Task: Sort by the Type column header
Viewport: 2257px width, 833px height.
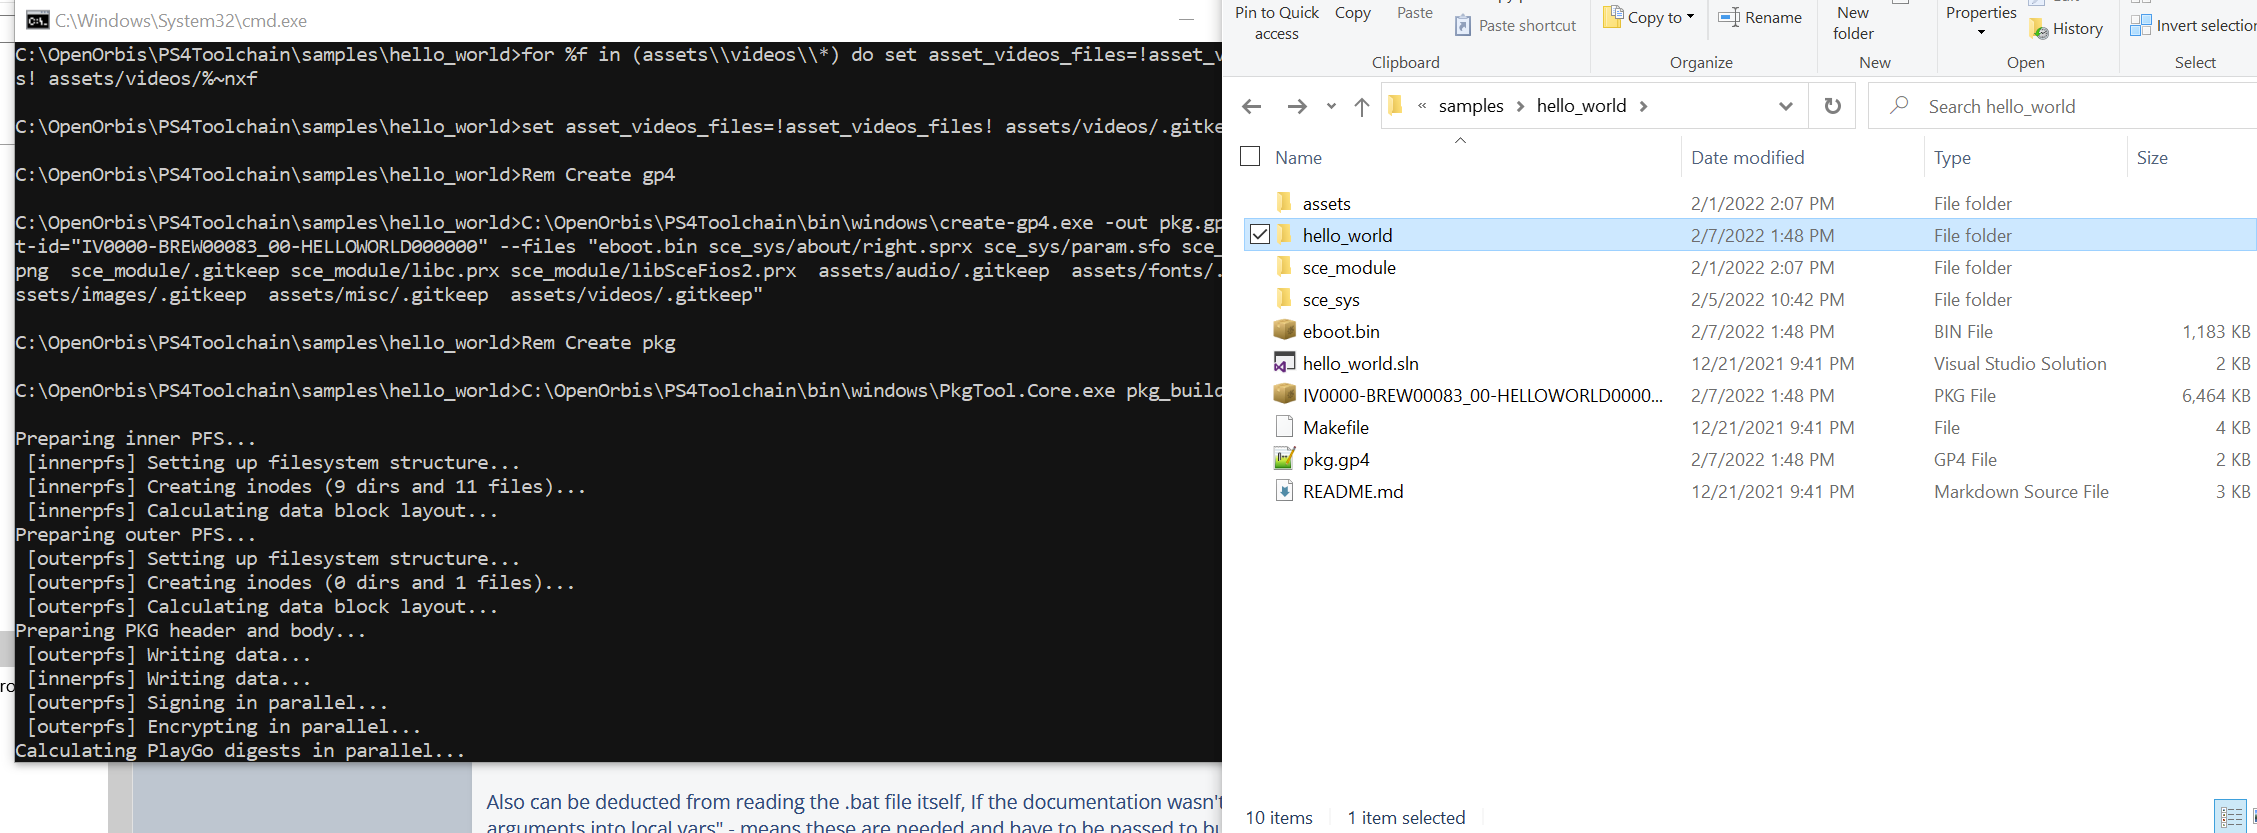Action: coord(1952,157)
